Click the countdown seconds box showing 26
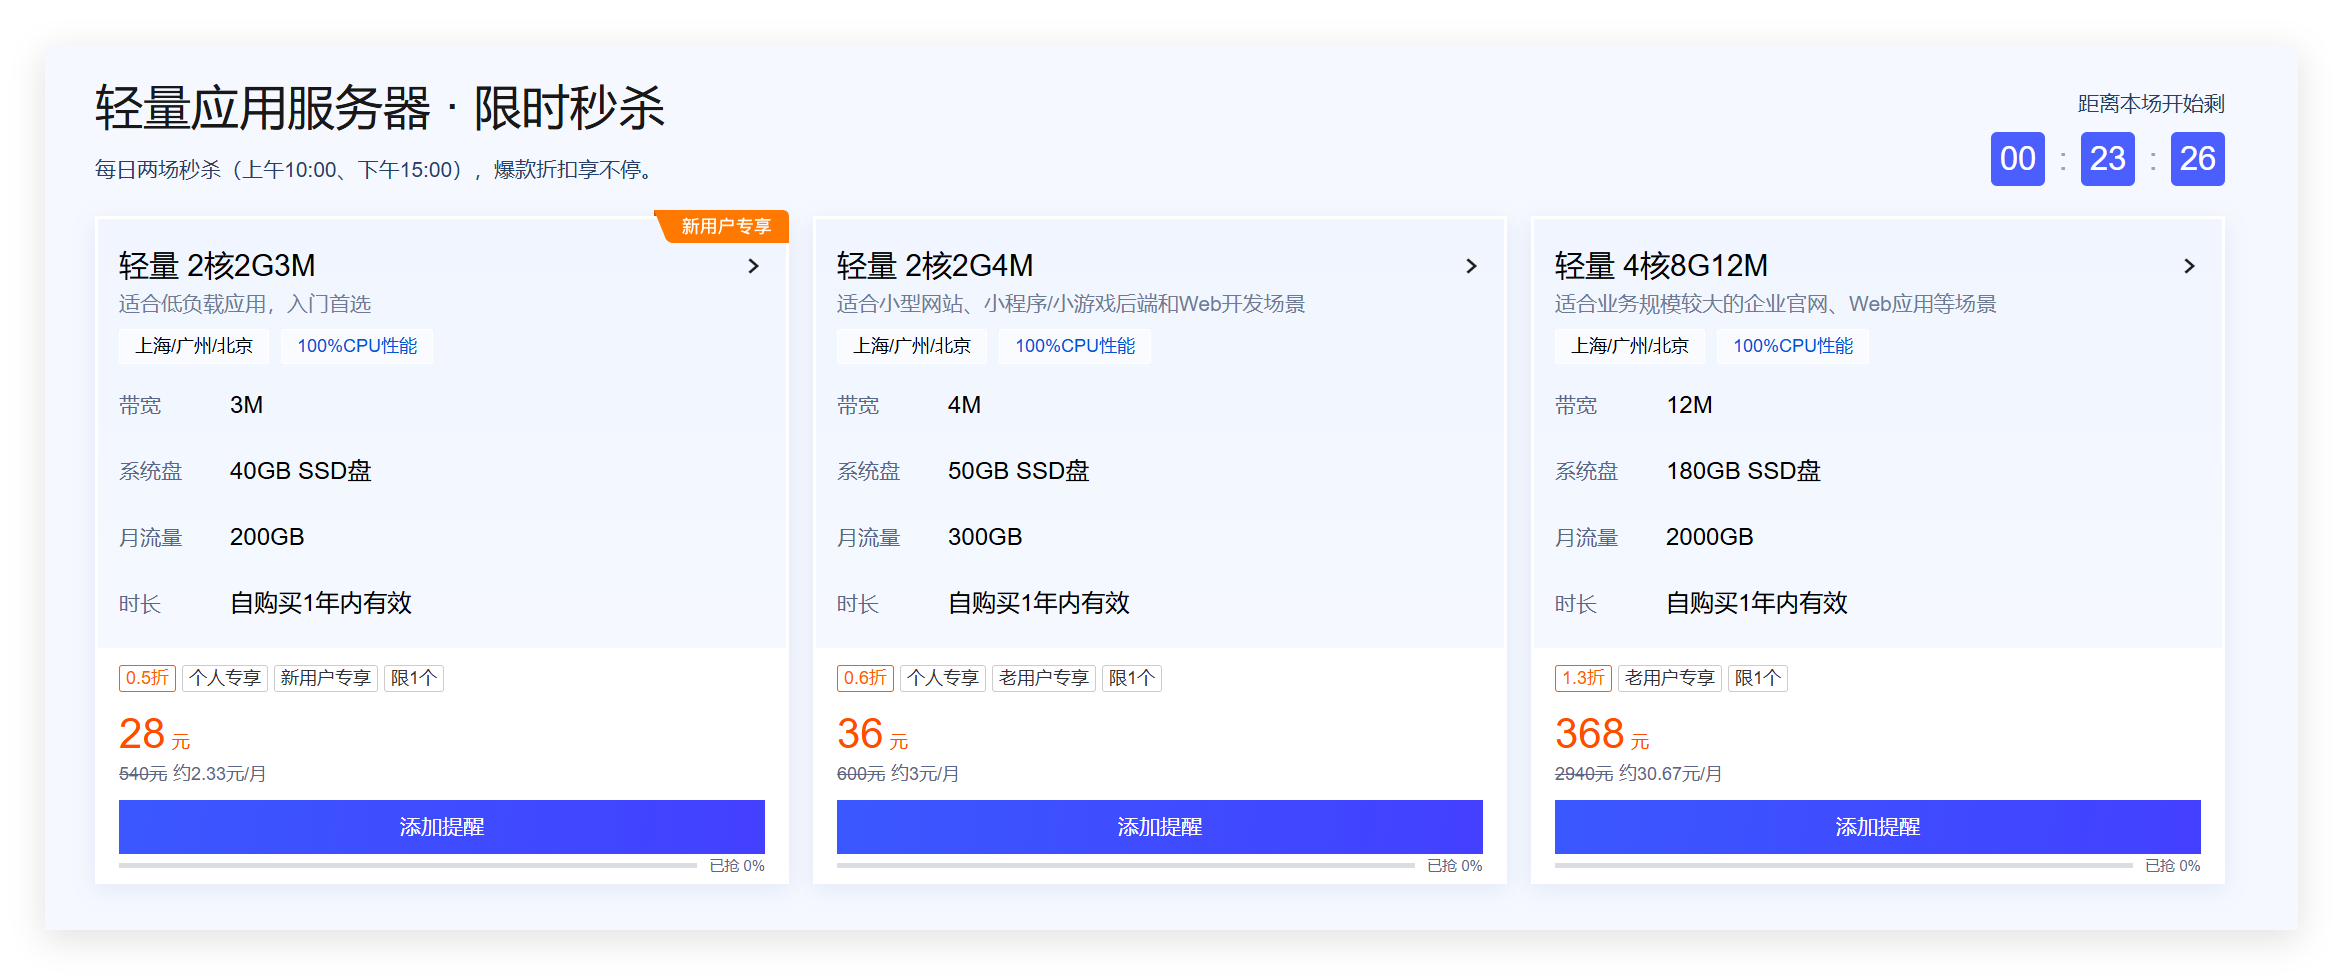This screenshot has height=975, width=2343. point(2198,159)
